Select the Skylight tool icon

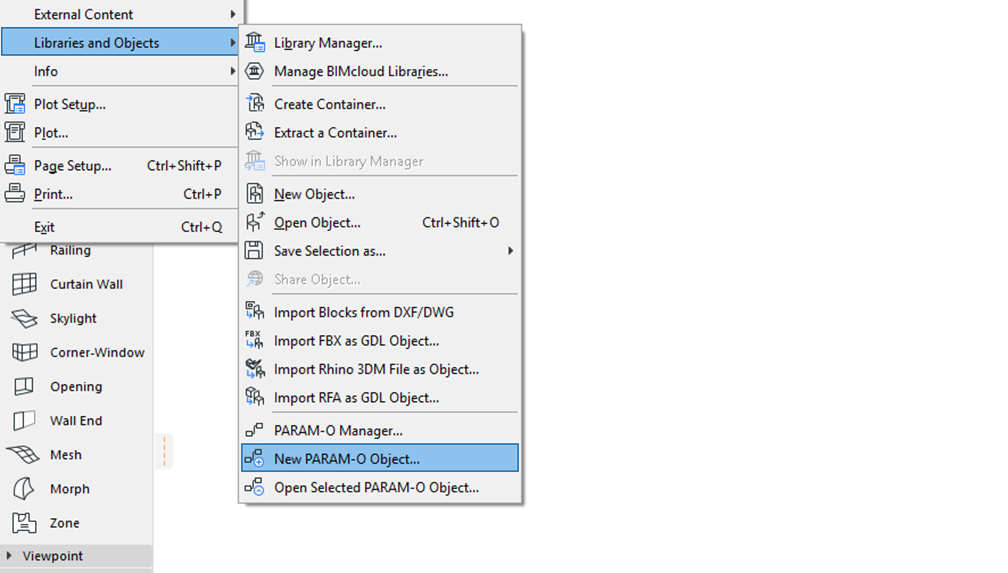(x=24, y=318)
